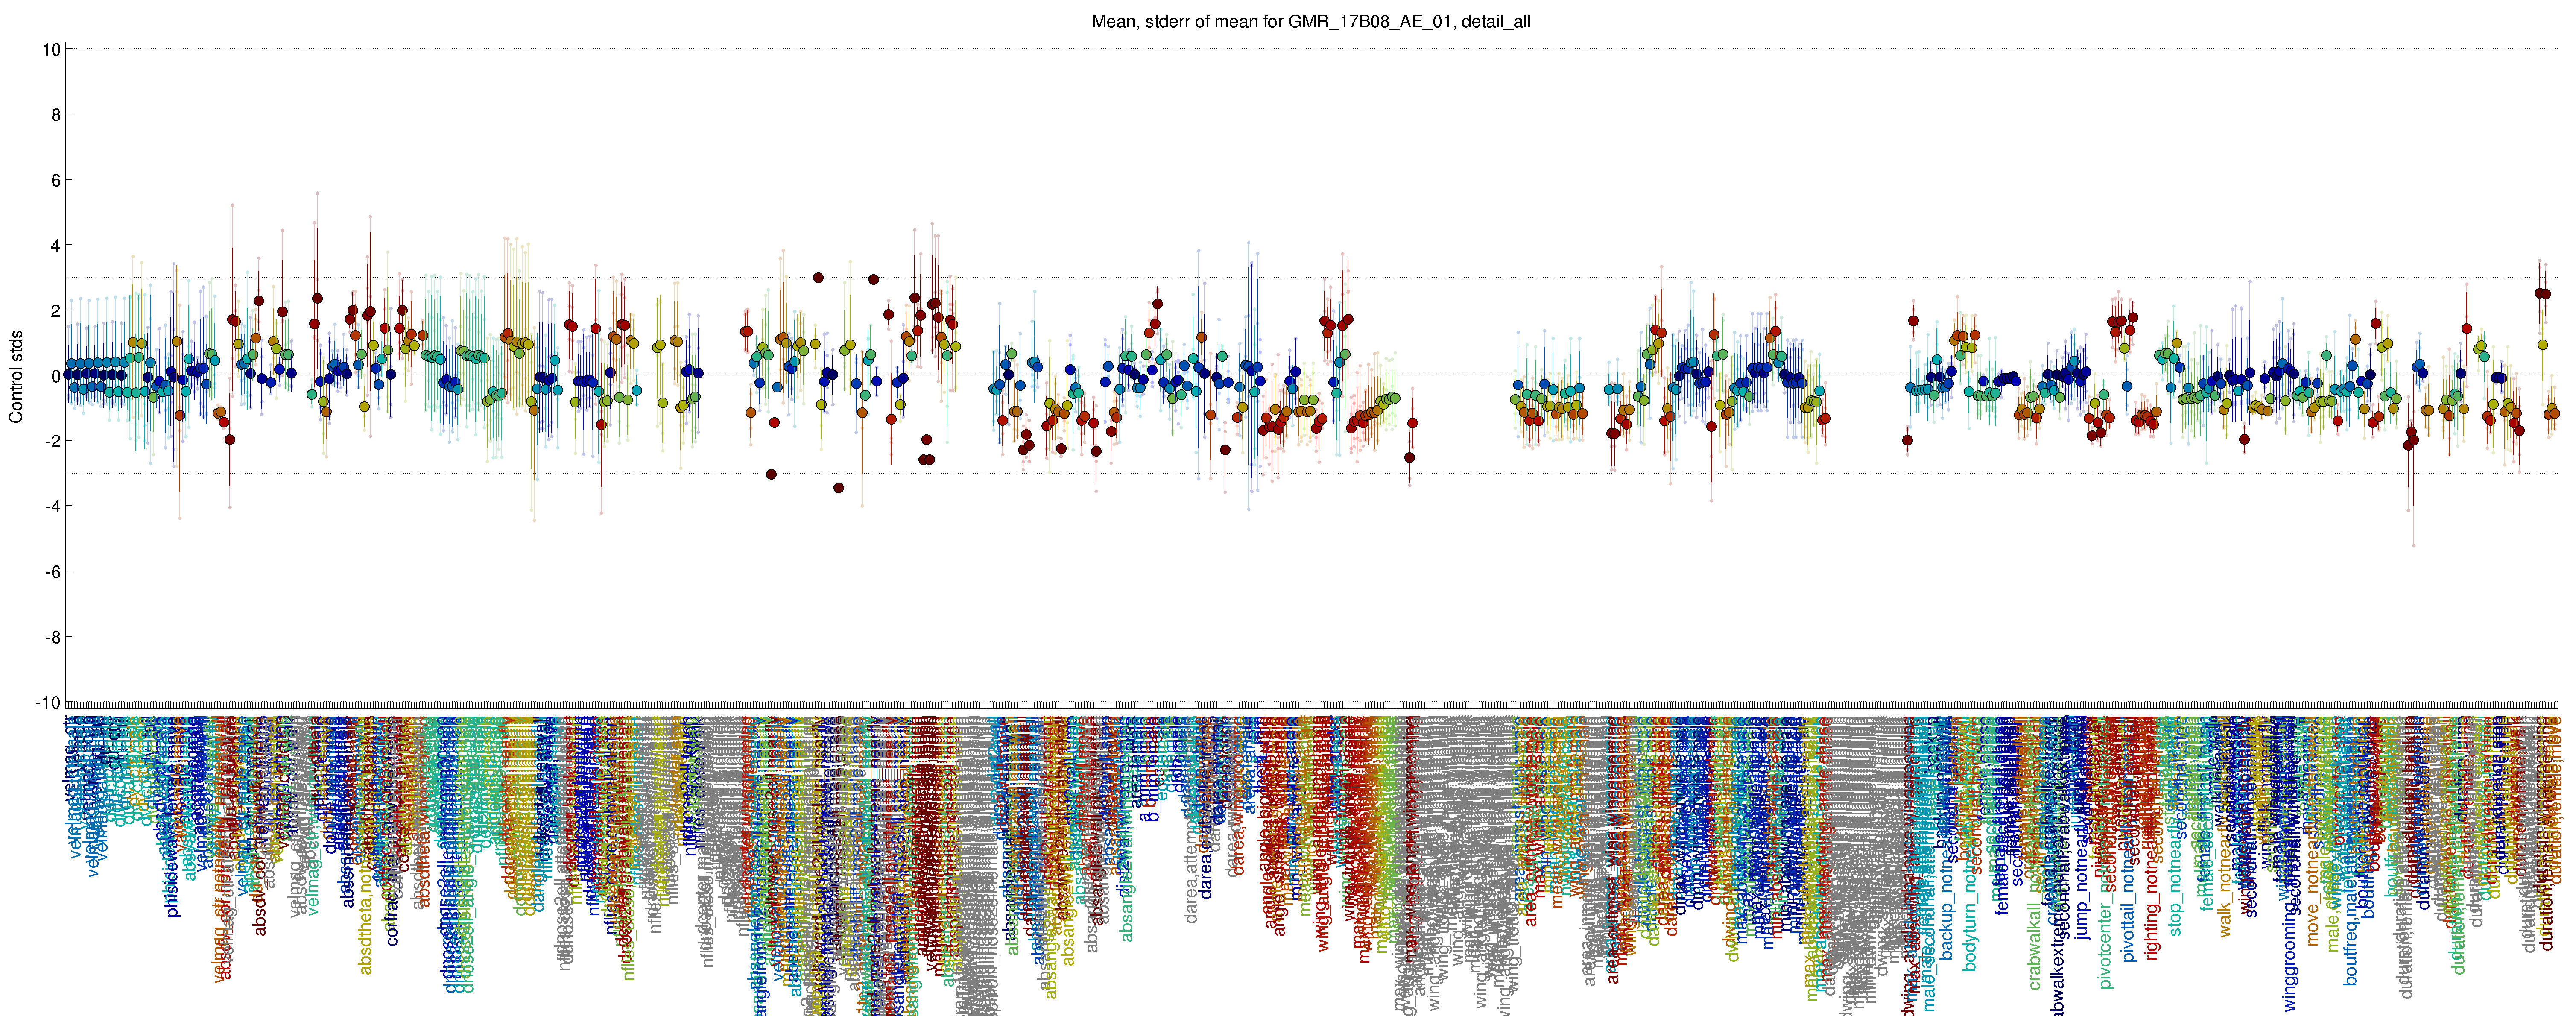
Task: Click the y-axis tick label 6
Action: [55, 180]
